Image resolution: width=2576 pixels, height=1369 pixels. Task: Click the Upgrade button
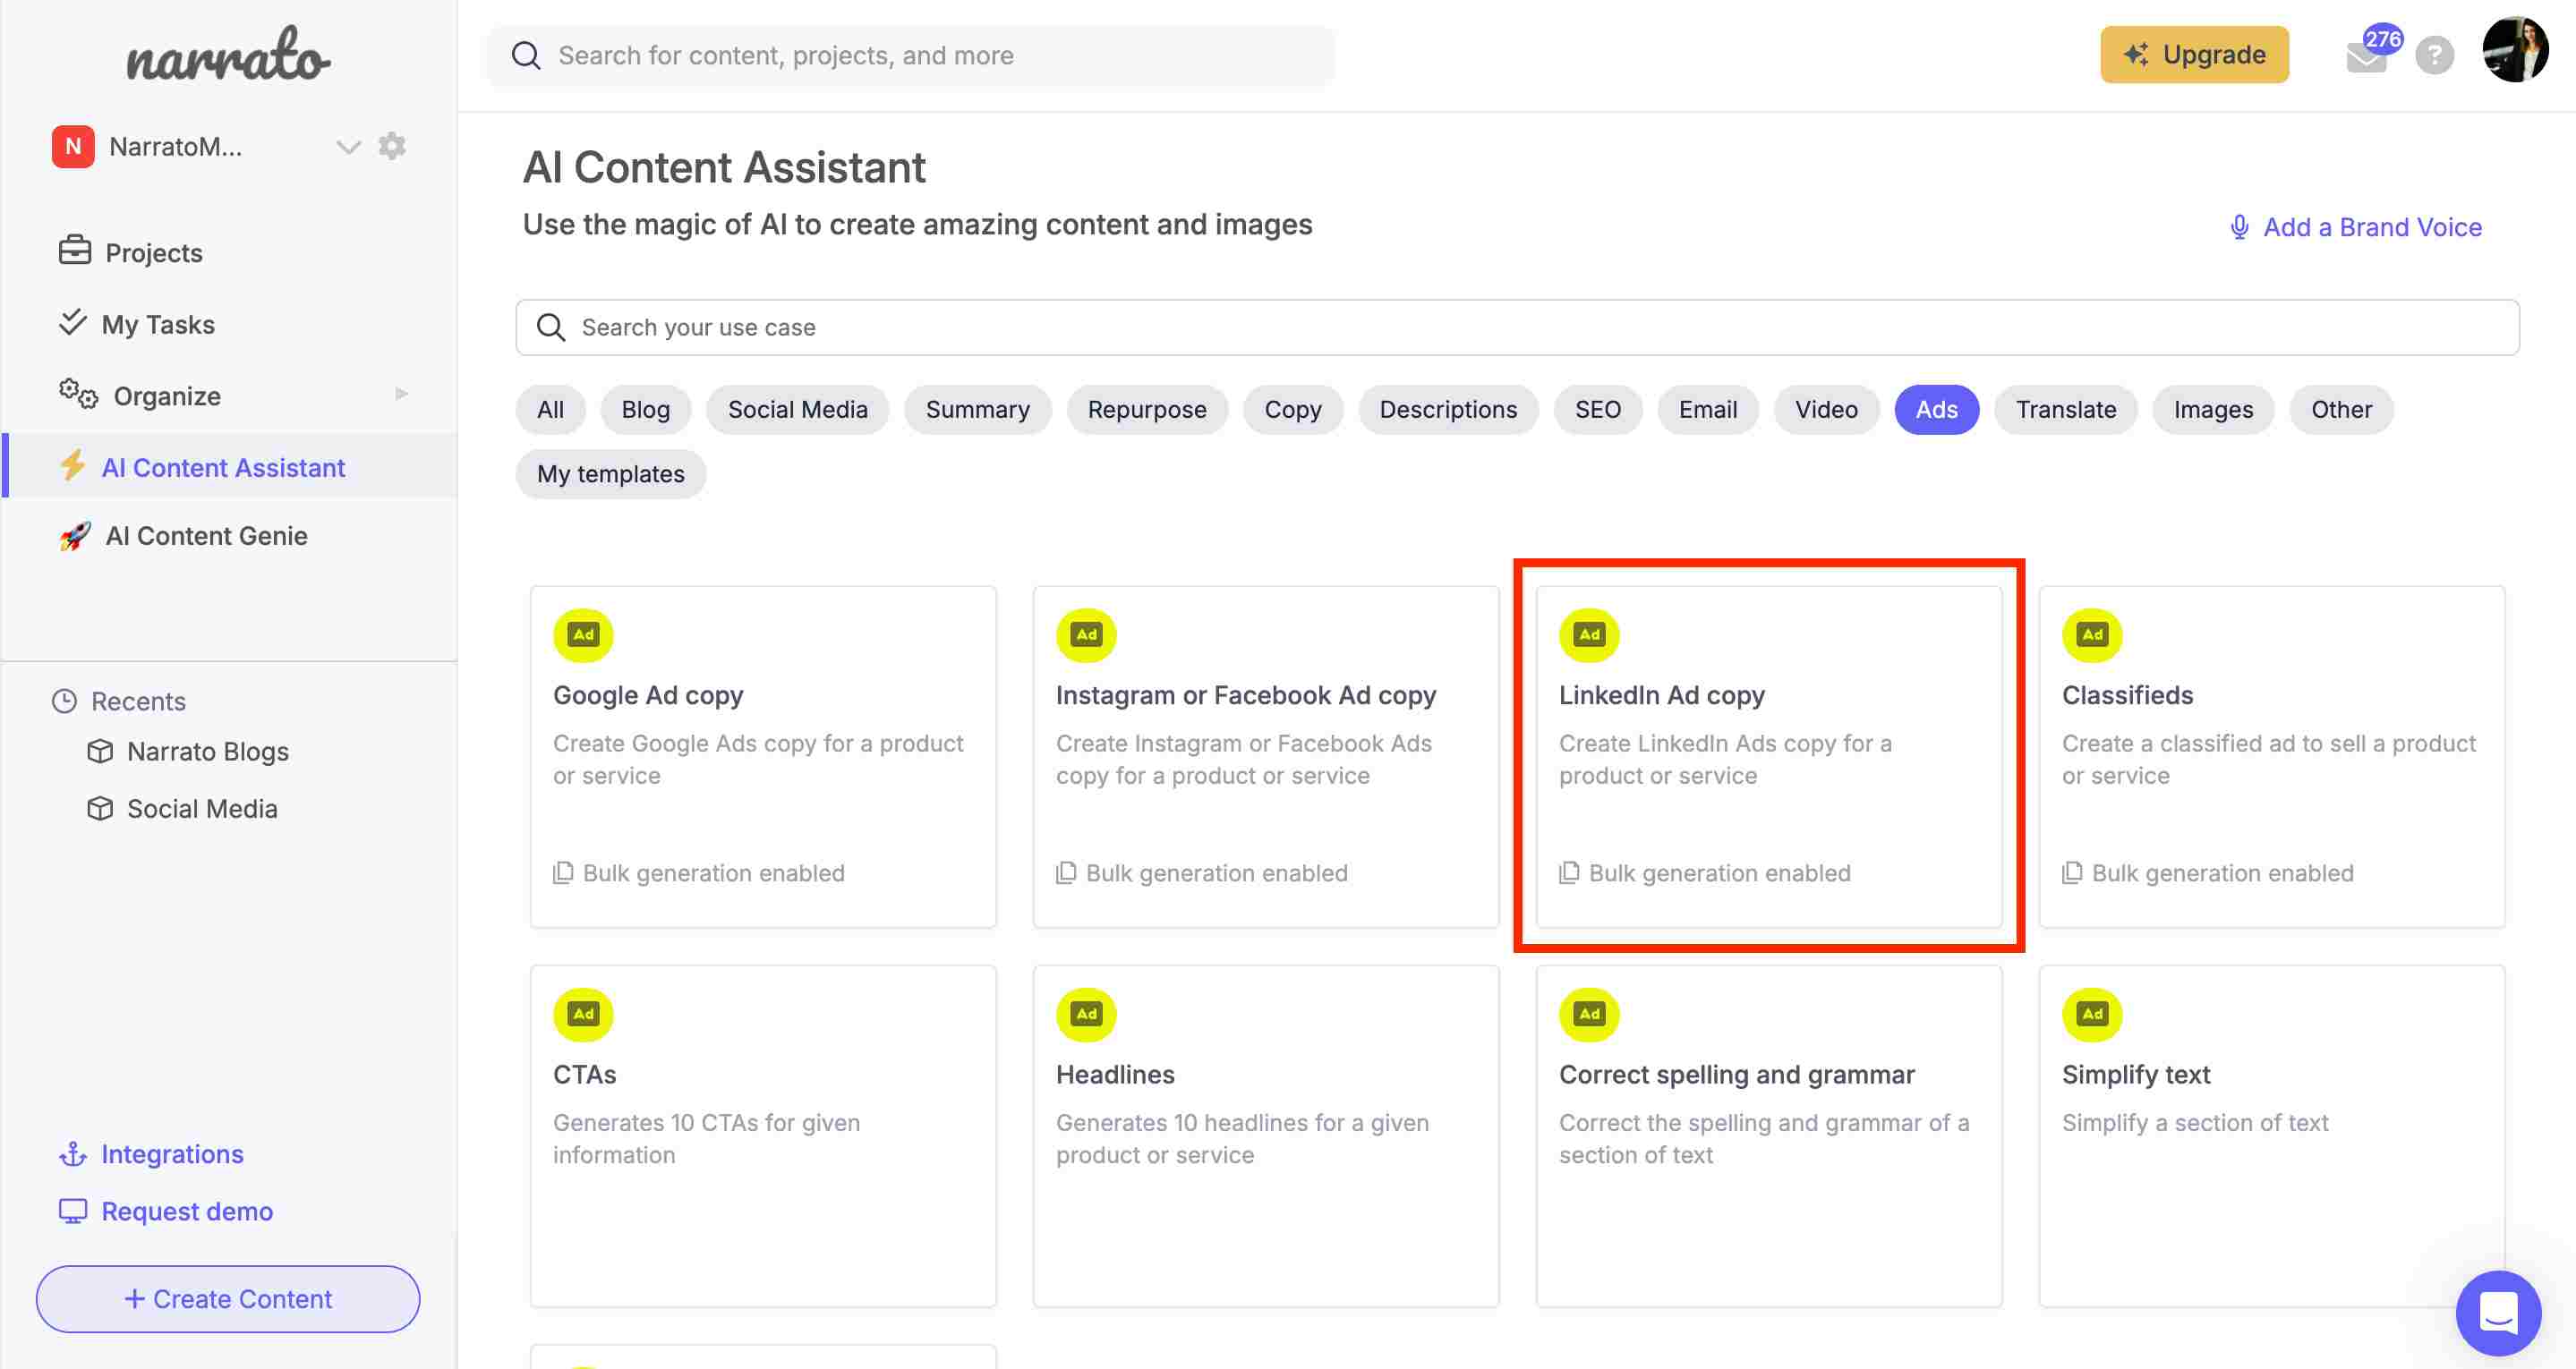click(2194, 54)
